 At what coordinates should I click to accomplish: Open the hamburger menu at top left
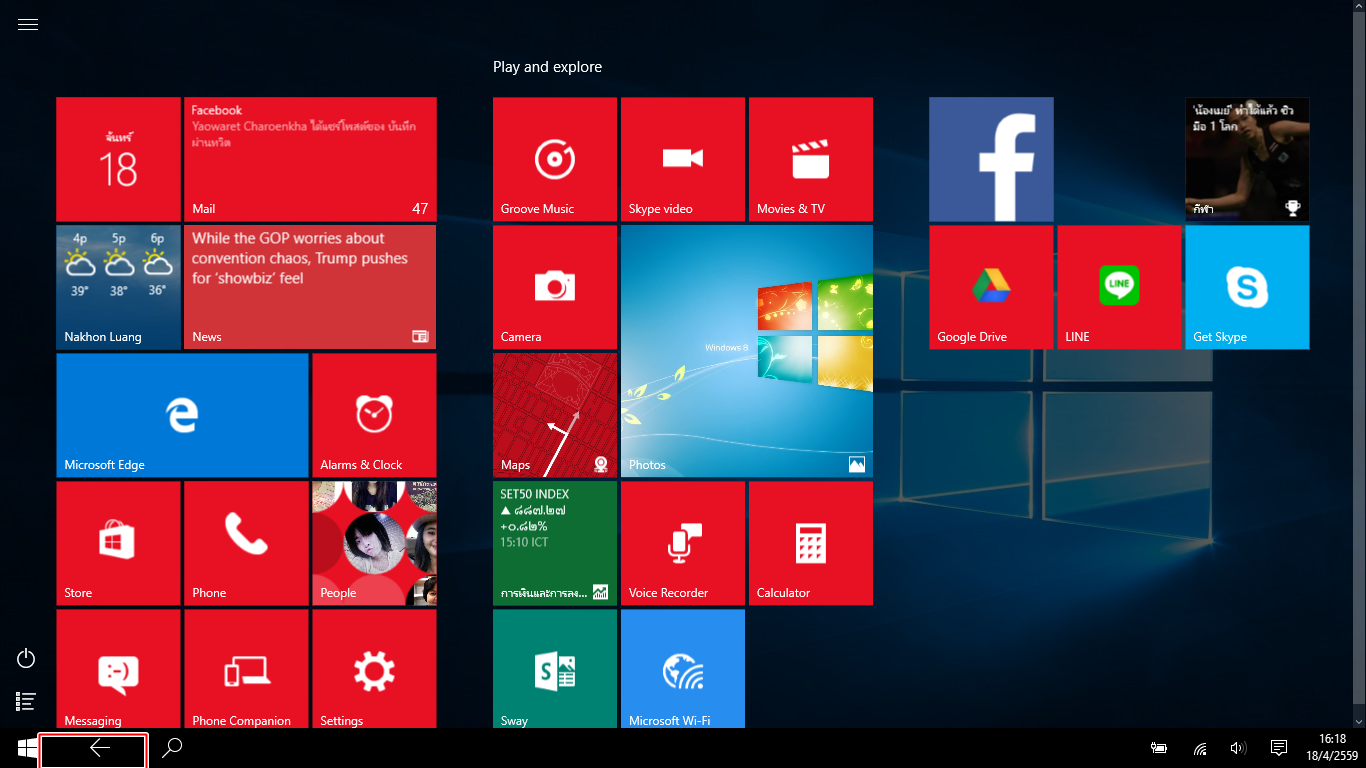[x=28, y=25]
